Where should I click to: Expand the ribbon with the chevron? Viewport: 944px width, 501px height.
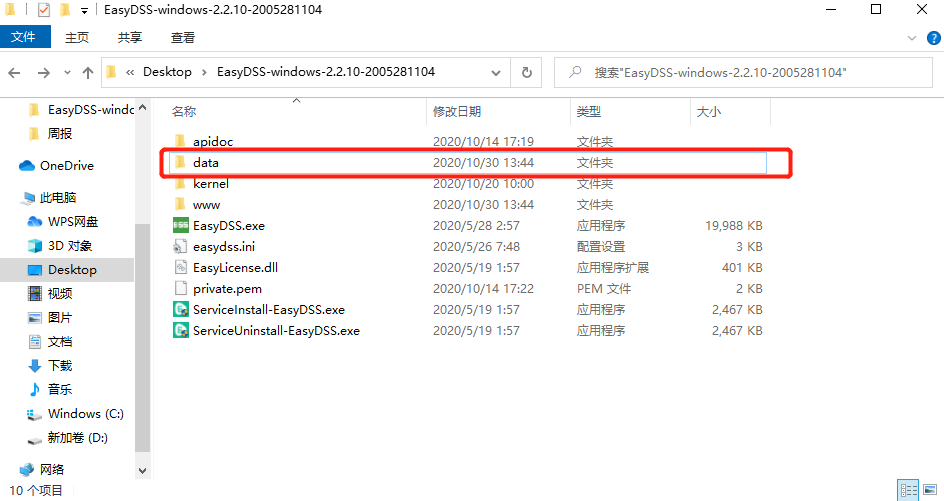pyautogui.click(x=911, y=38)
